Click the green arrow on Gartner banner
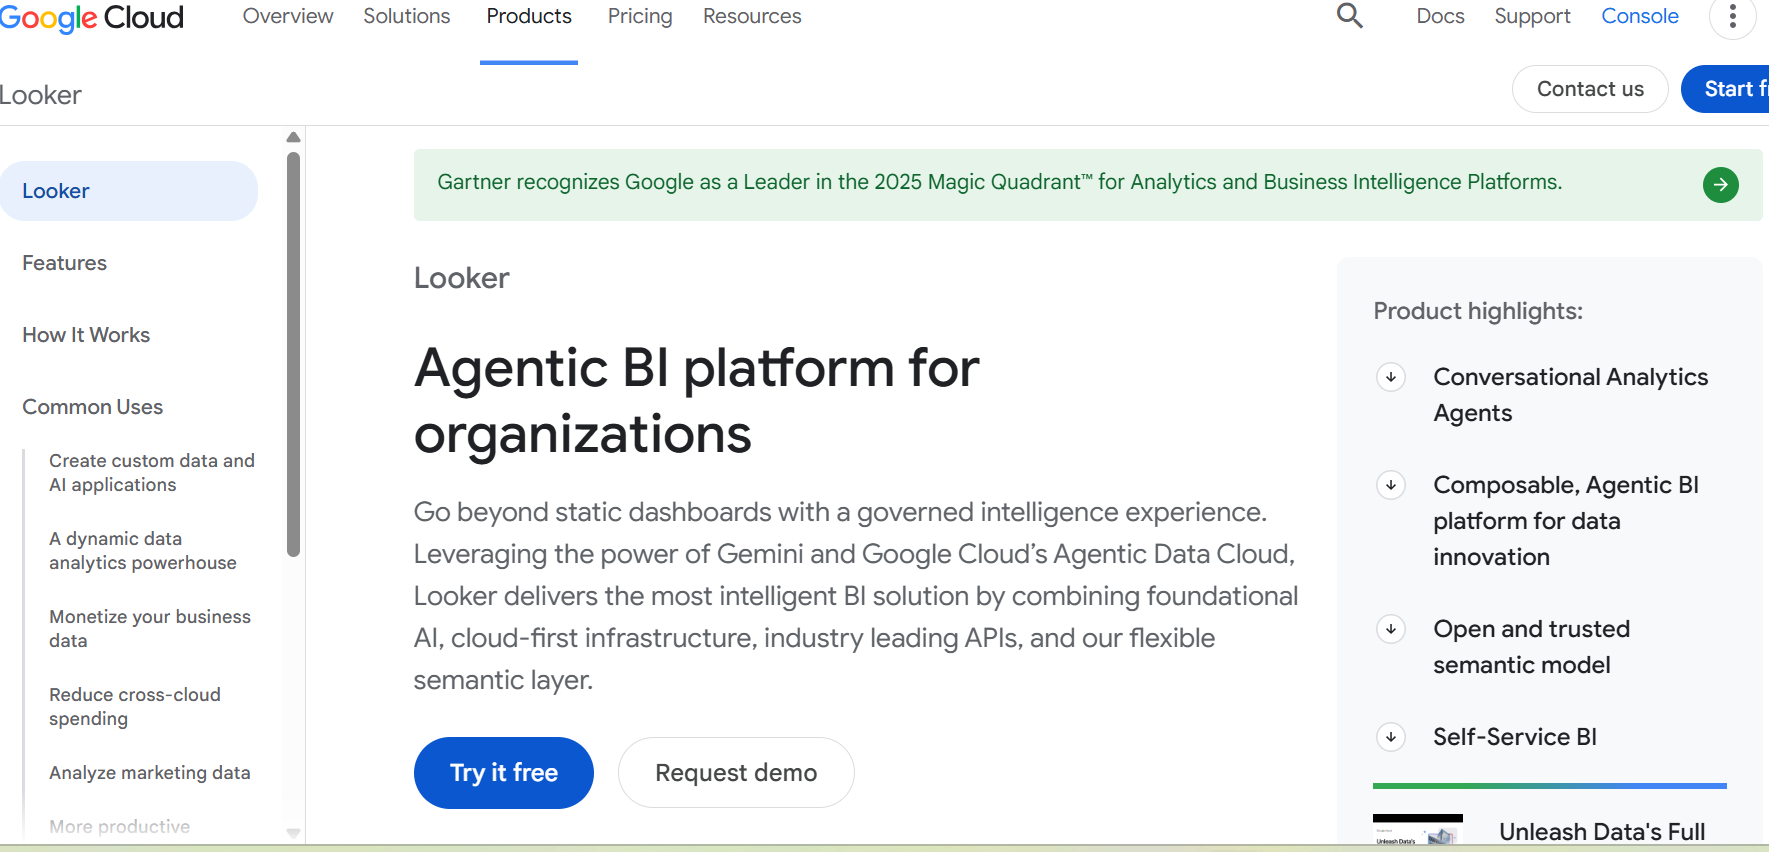 point(1720,184)
